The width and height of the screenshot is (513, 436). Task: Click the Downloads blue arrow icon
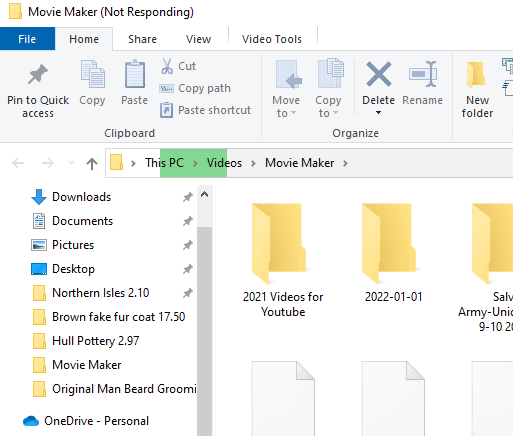point(39,197)
